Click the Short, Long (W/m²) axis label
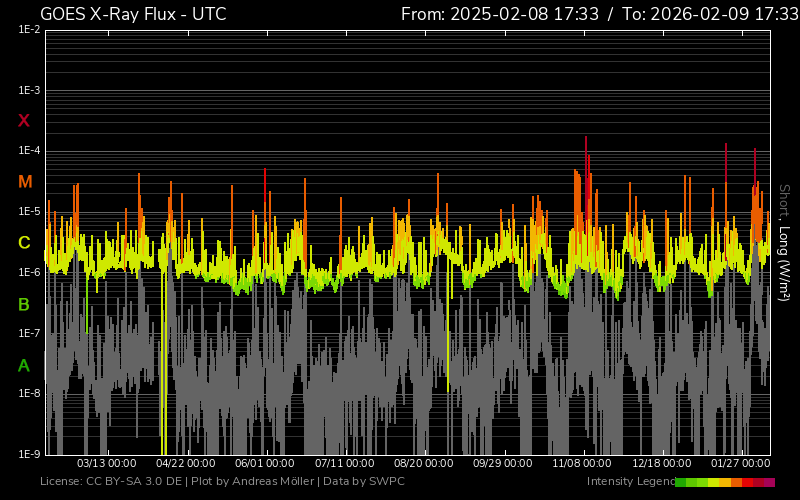This screenshot has height=500, width=800. (784, 242)
